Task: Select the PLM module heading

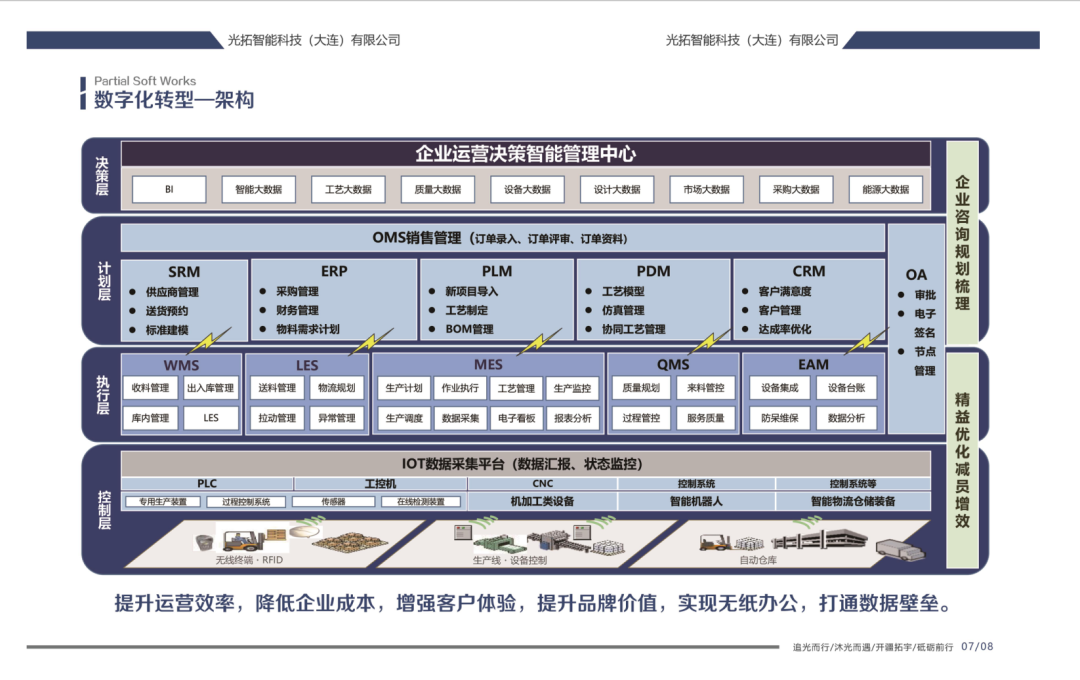Action: pyautogui.click(x=497, y=271)
